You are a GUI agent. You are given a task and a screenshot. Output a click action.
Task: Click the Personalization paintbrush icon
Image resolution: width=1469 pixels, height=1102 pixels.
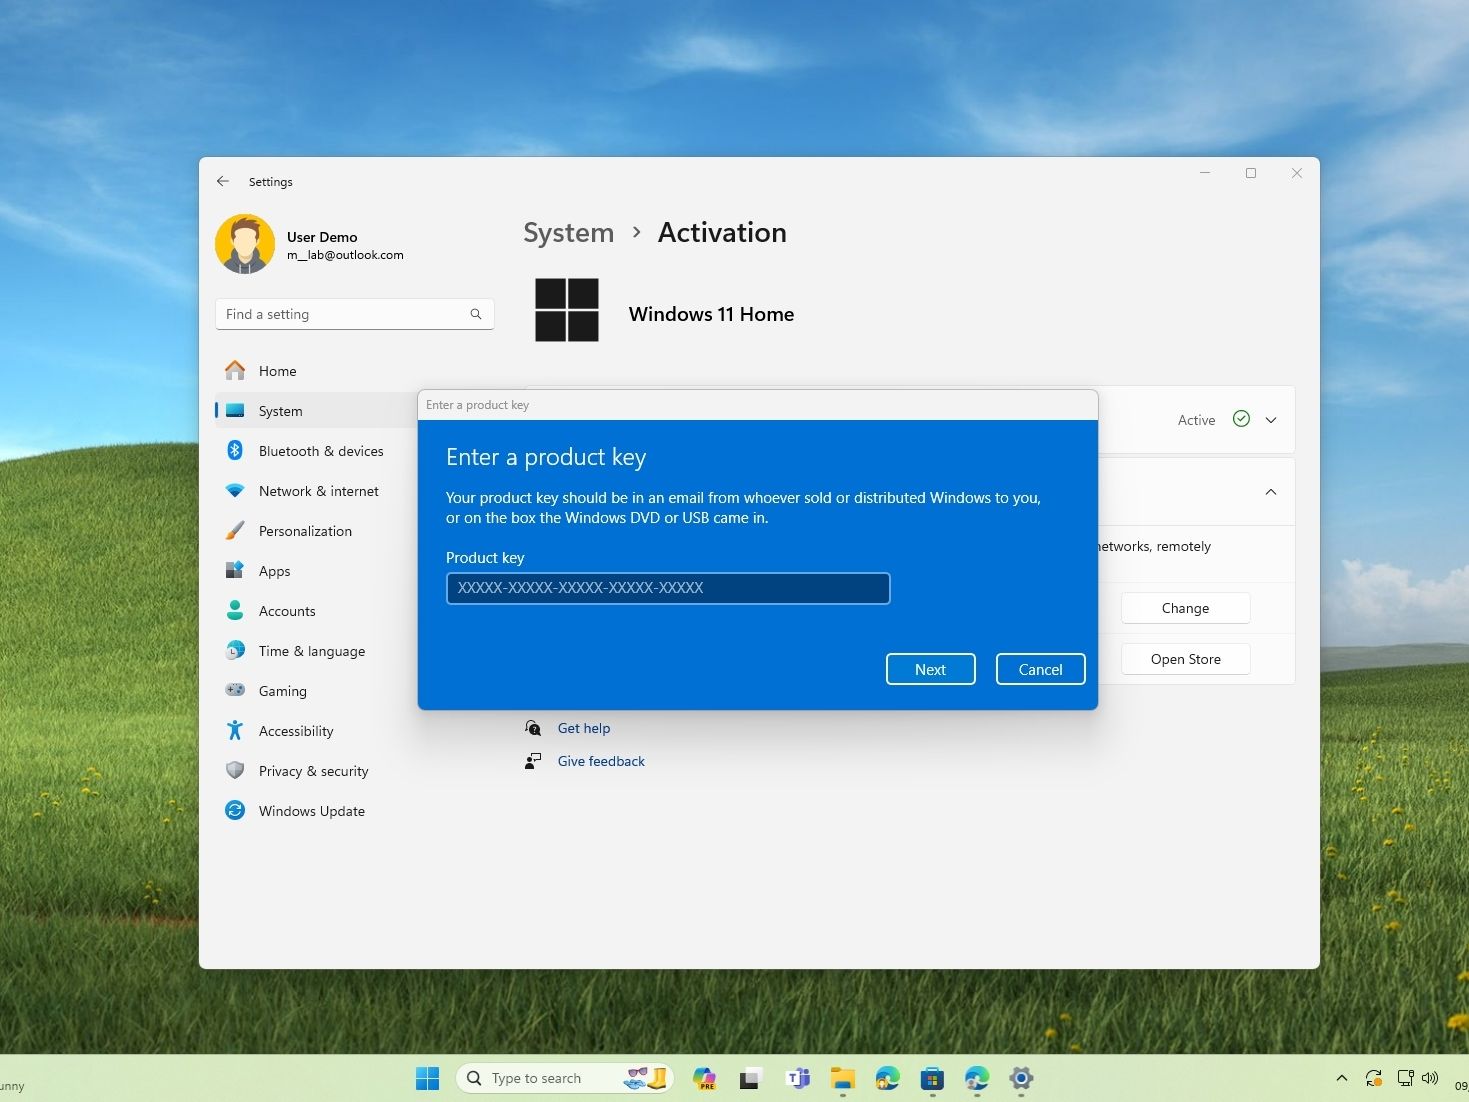(x=235, y=531)
